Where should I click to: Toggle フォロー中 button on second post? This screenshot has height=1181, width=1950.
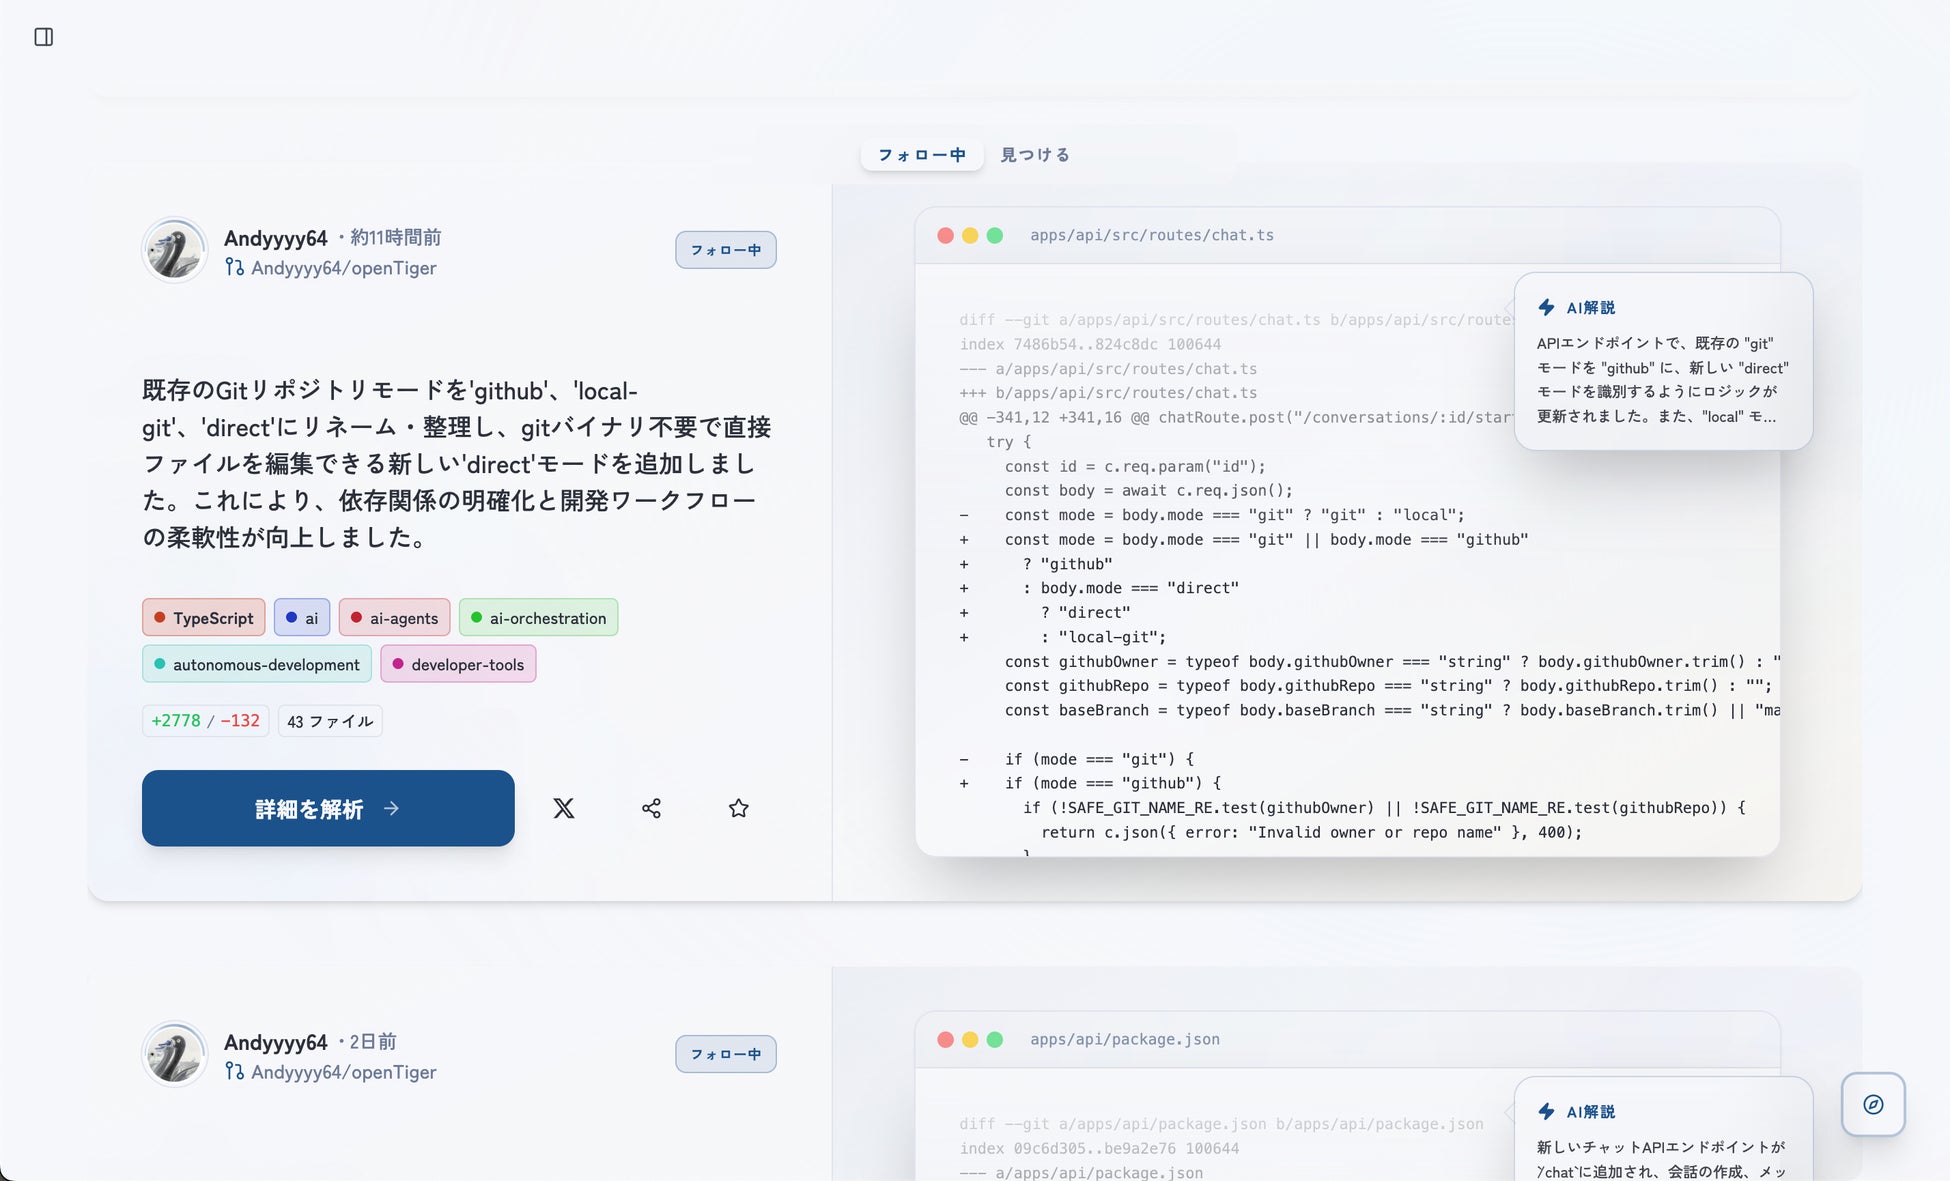725,1054
